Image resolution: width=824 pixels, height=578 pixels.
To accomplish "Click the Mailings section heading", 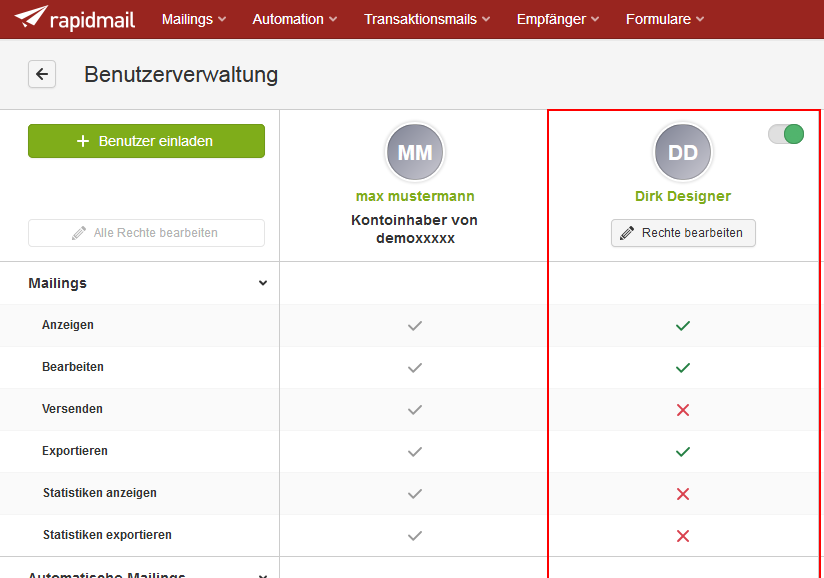I will click(57, 283).
